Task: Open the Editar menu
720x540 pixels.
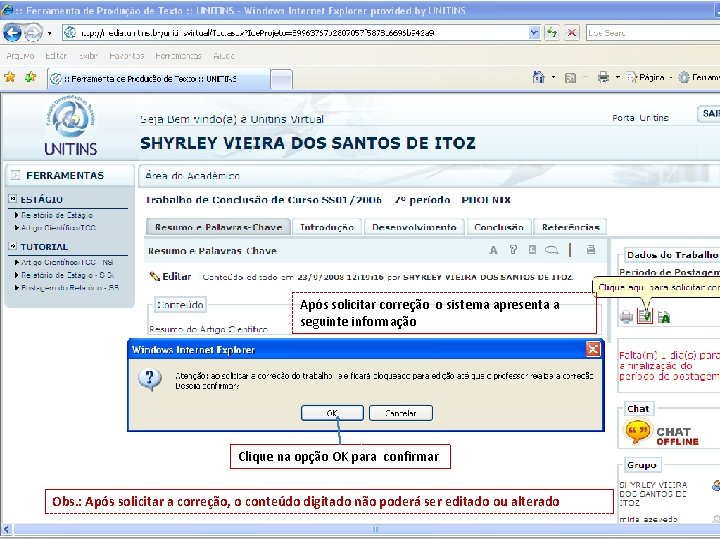Action: click(56, 56)
